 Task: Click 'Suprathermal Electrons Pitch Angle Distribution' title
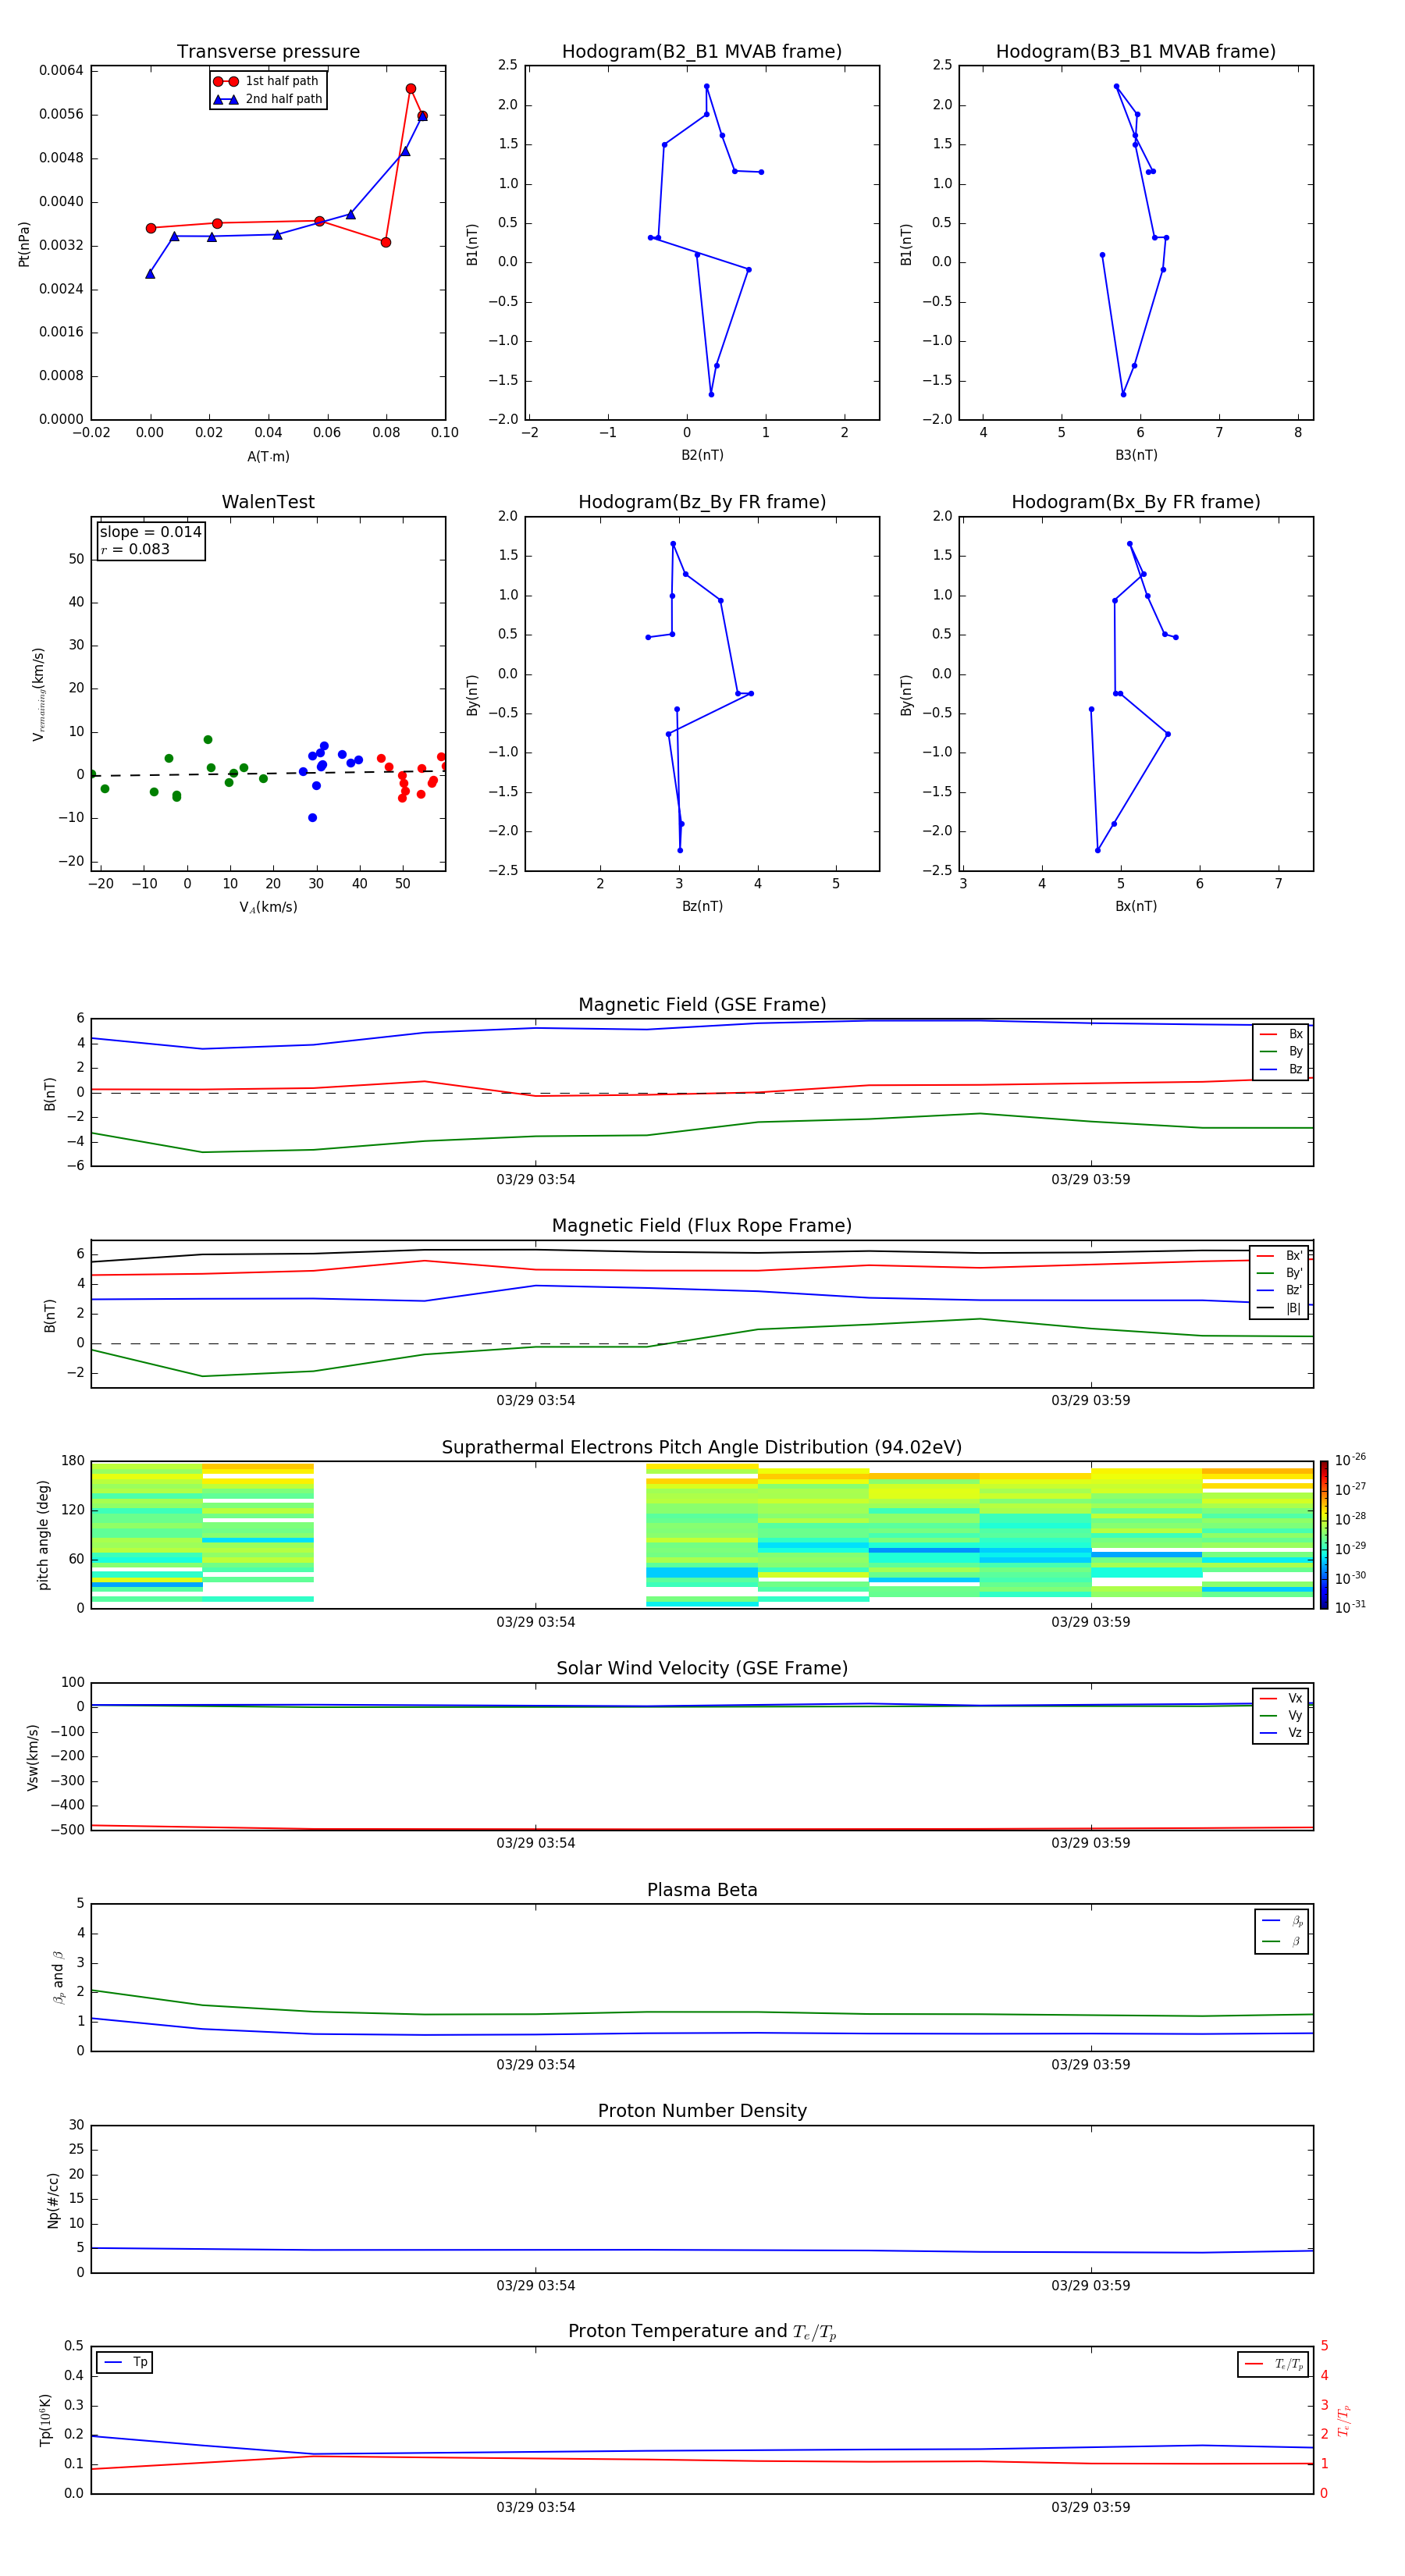click(x=702, y=1448)
